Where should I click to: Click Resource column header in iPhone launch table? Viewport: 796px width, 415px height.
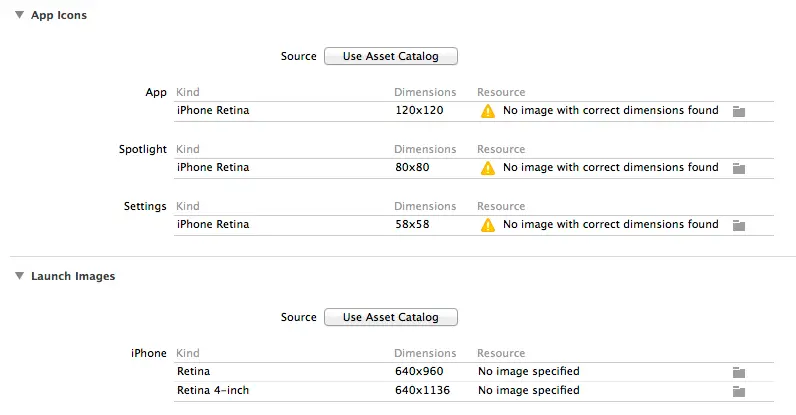[x=501, y=353]
